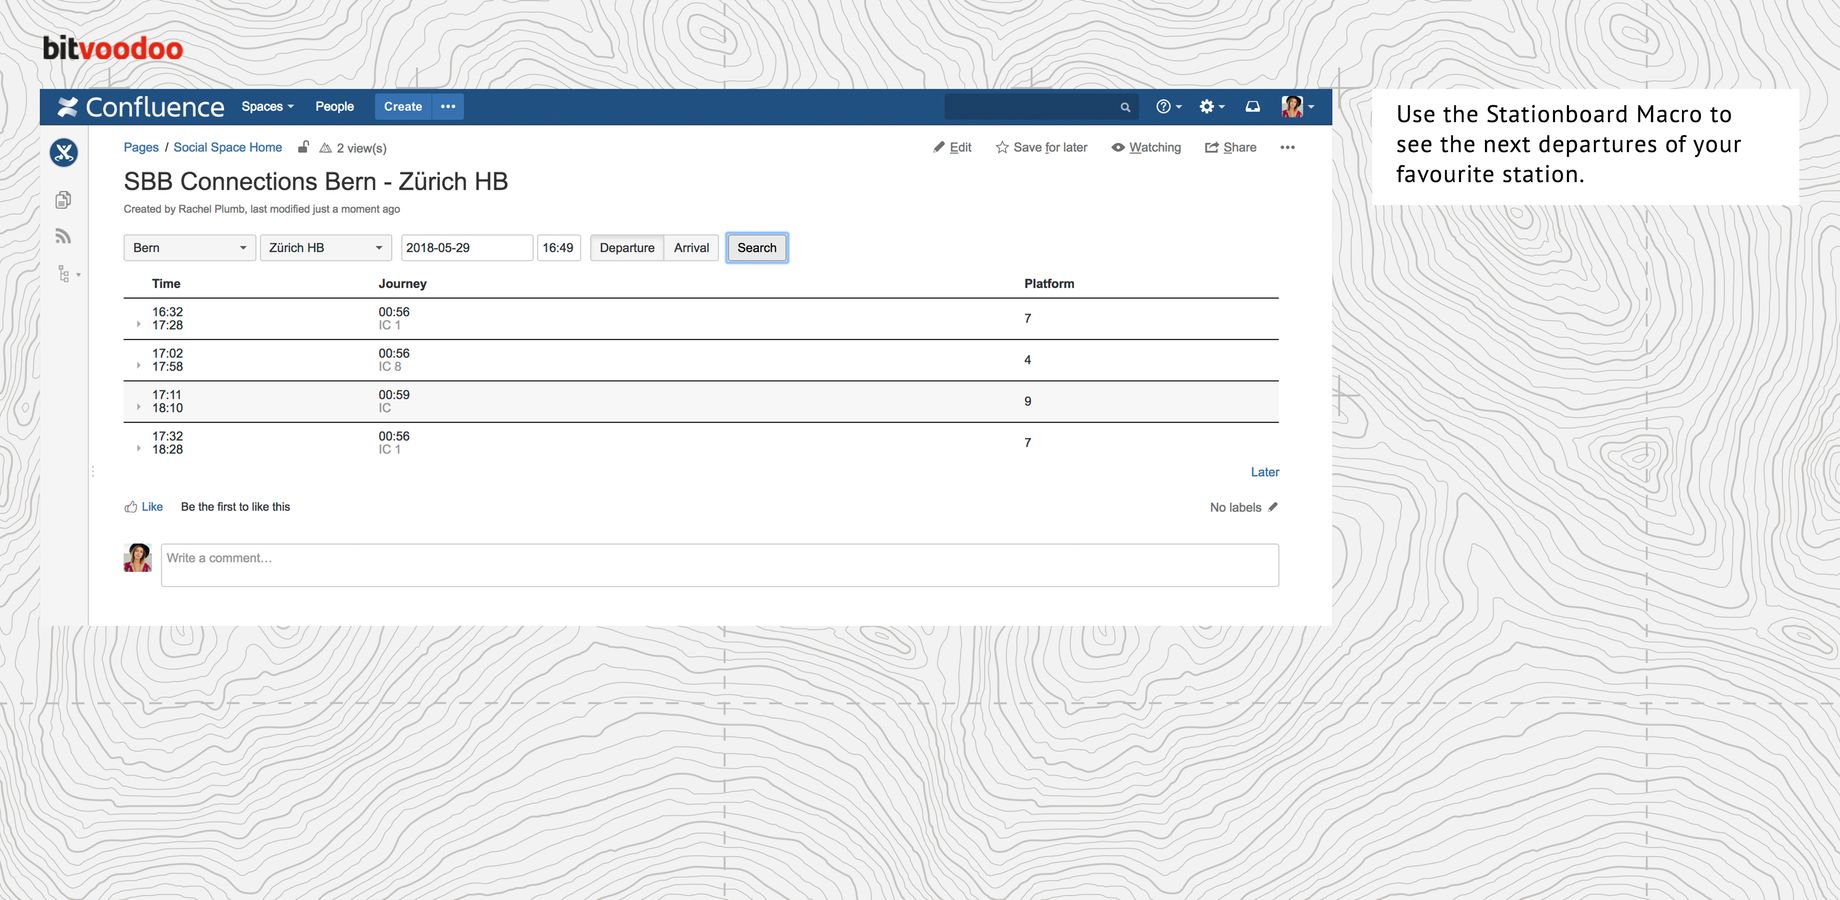Click Save for later star
This screenshot has width=1840, height=900.
coord(1041,147)
